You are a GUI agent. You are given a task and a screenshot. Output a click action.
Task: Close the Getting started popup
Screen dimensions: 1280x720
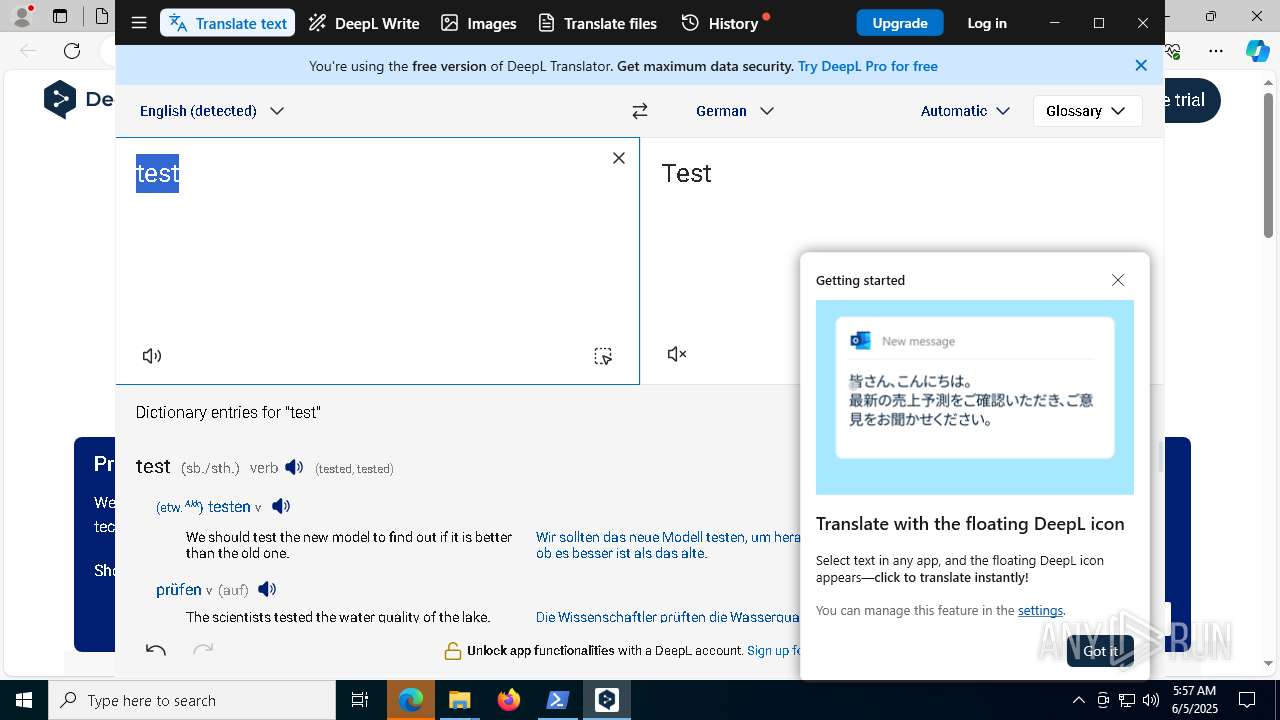1118,280
